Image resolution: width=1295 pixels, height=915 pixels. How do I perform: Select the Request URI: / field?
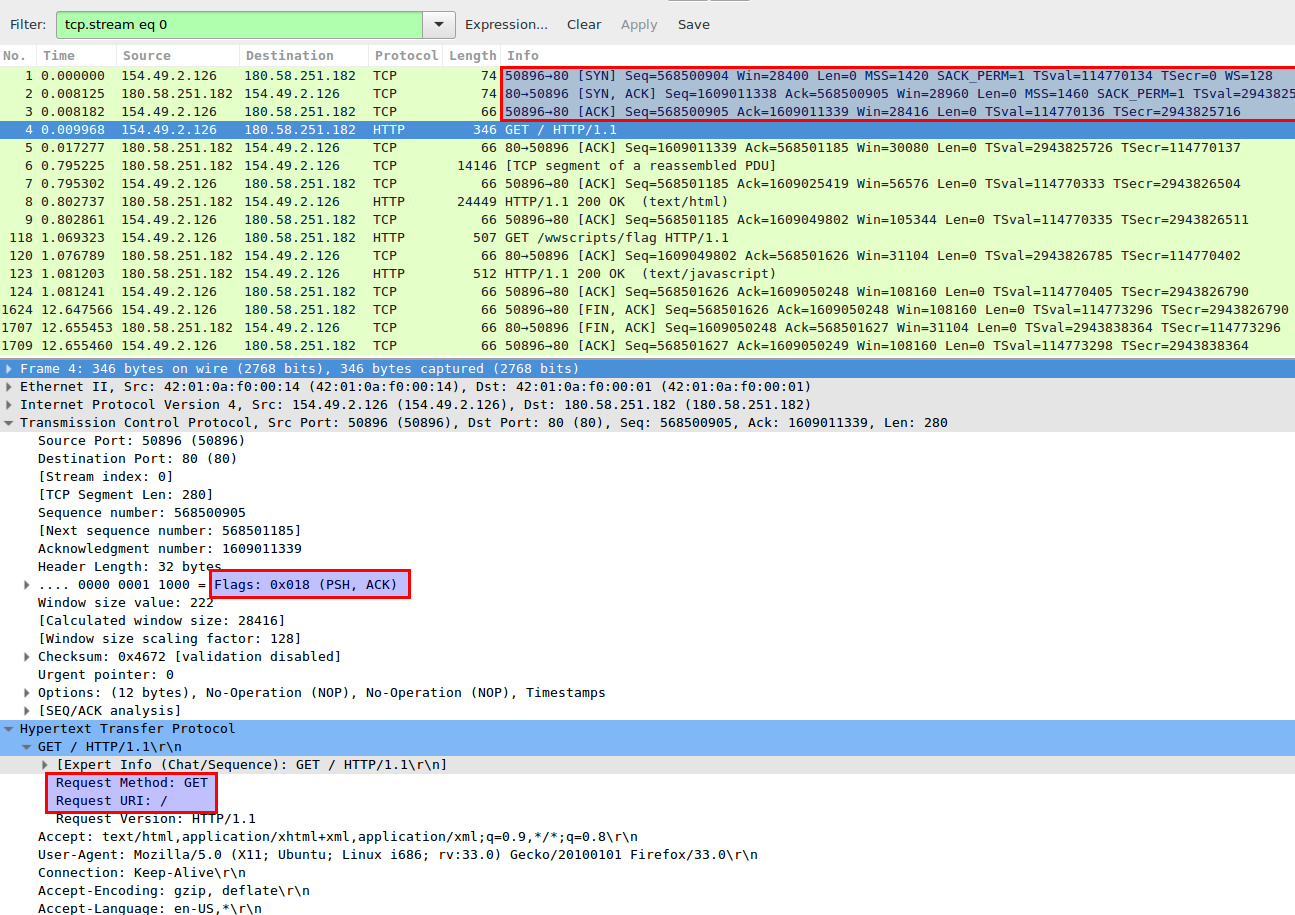tap(111, 801)
